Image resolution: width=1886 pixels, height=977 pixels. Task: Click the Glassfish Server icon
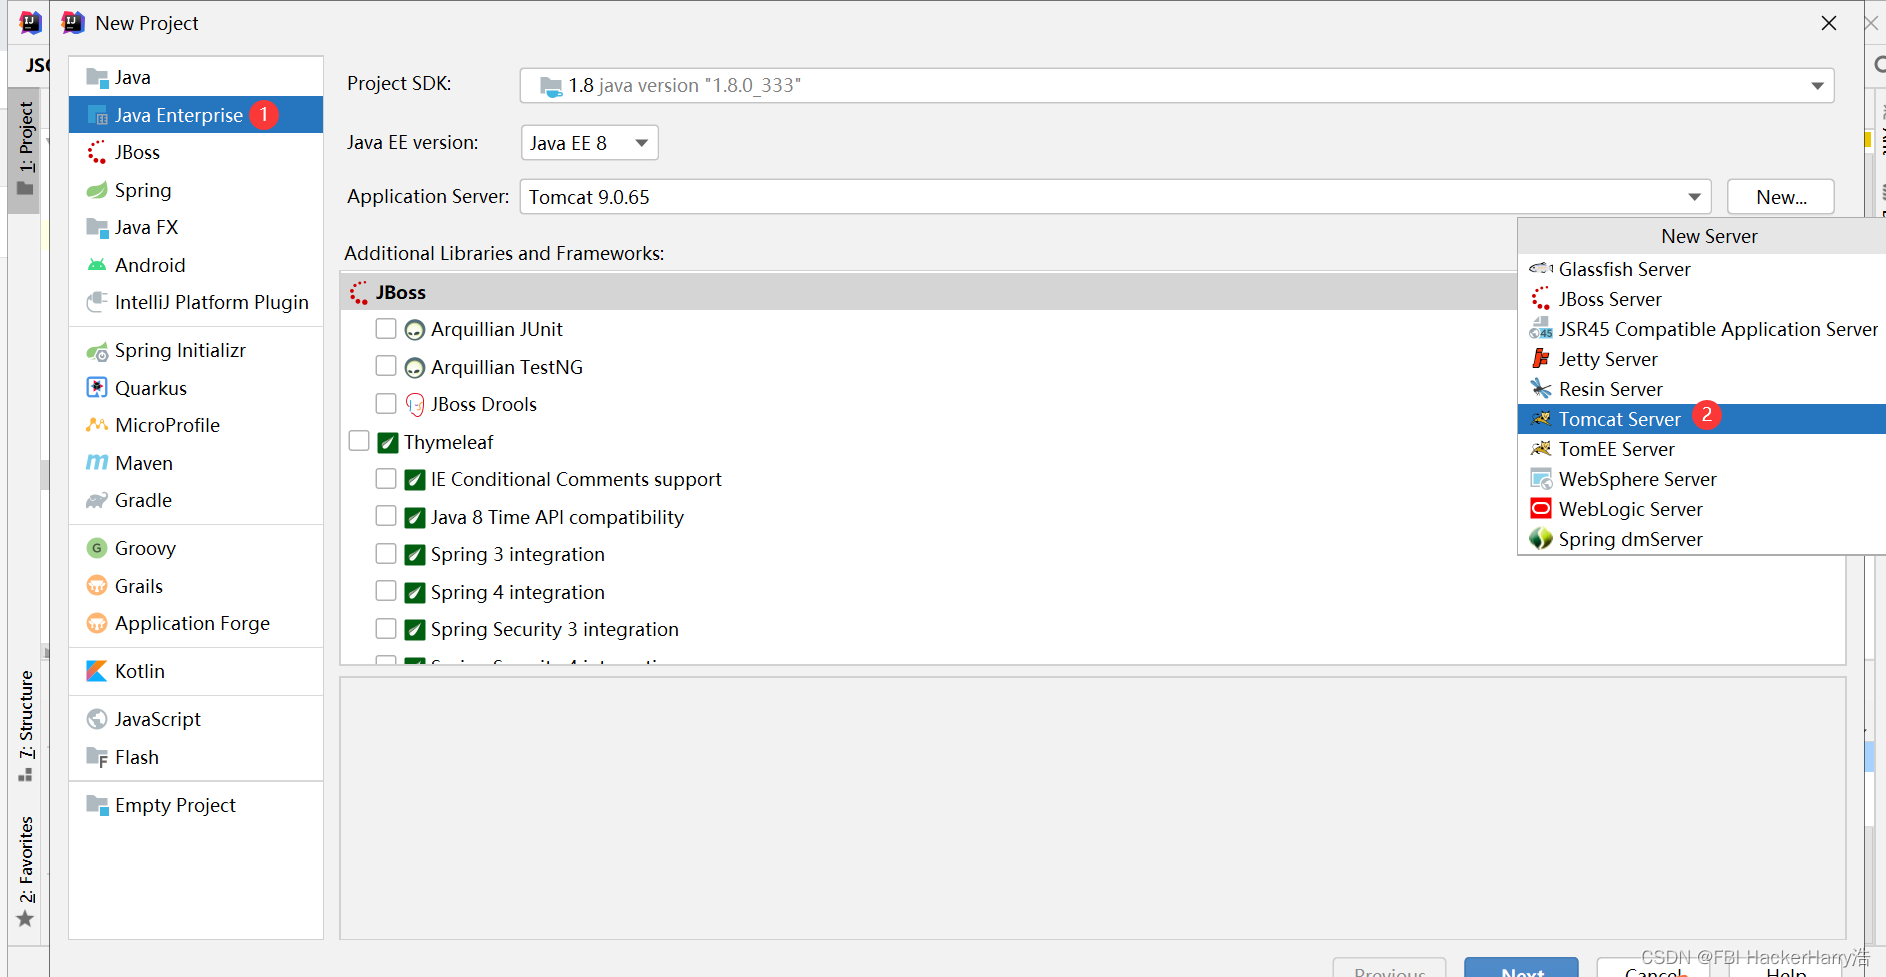(x=1541, y=269)
